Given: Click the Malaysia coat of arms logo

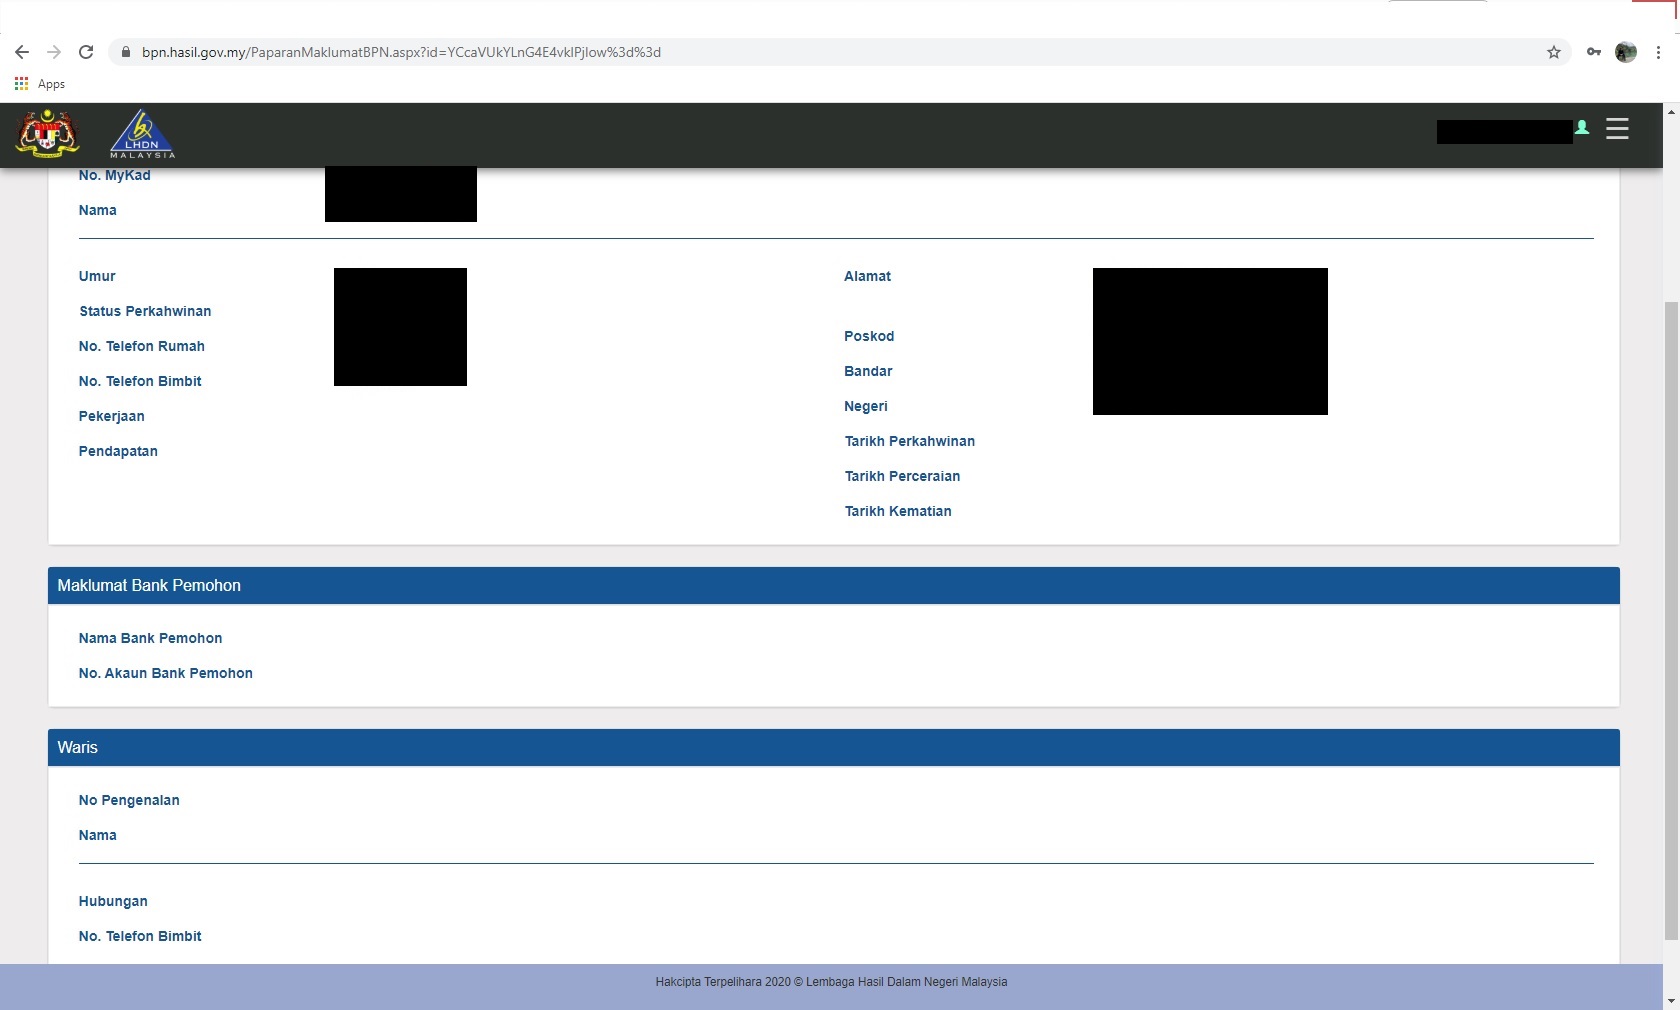Looking at the screenshot, I should [47, 134].
